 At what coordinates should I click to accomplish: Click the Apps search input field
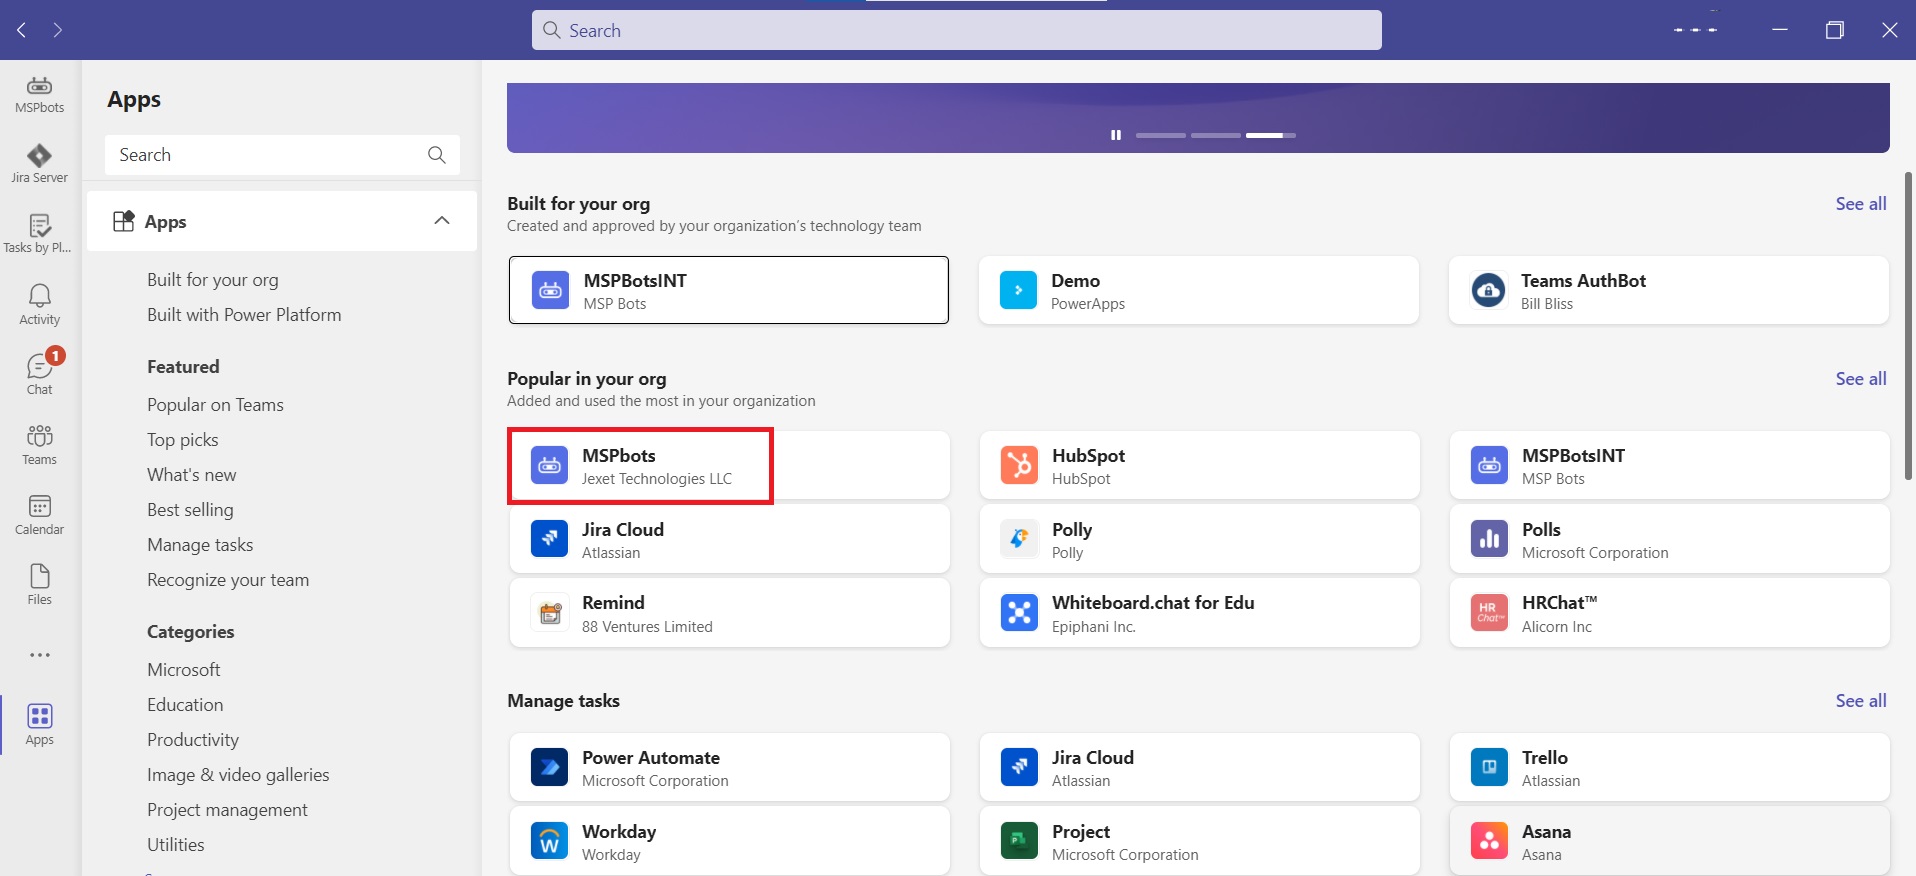coord(268,155)
